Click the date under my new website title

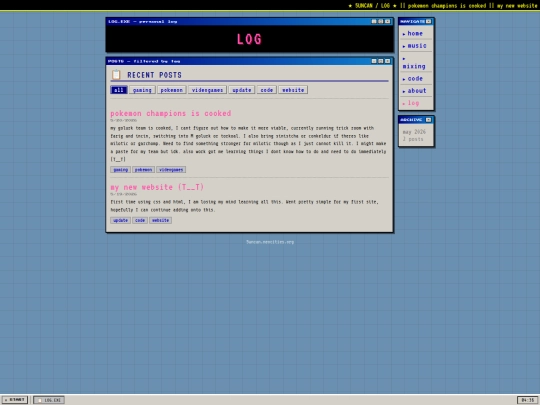123,194
